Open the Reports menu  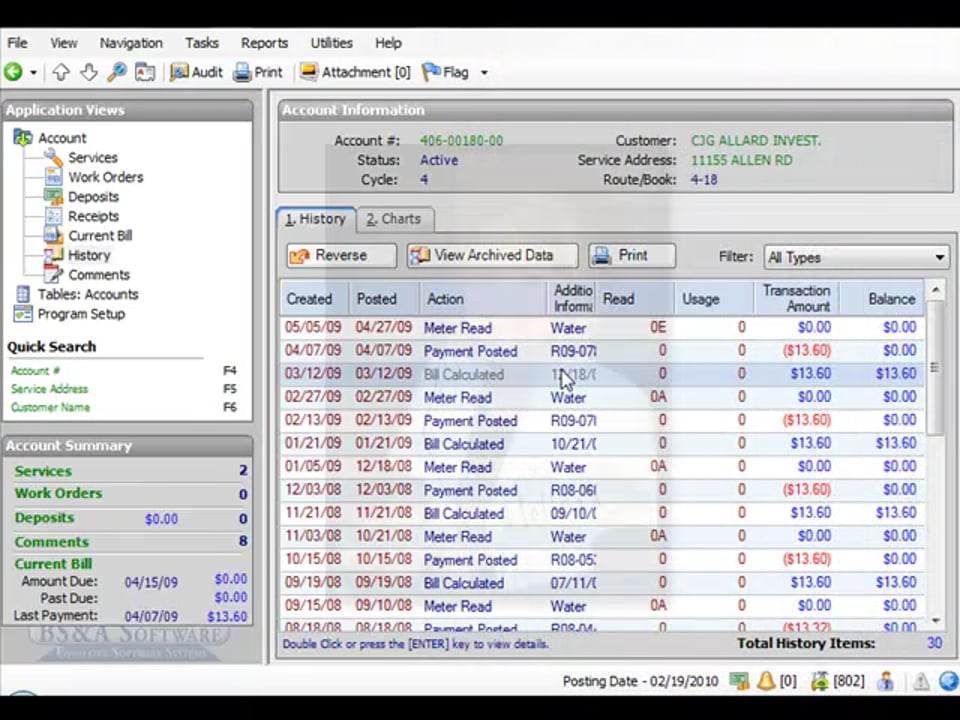tap(264, 43)
